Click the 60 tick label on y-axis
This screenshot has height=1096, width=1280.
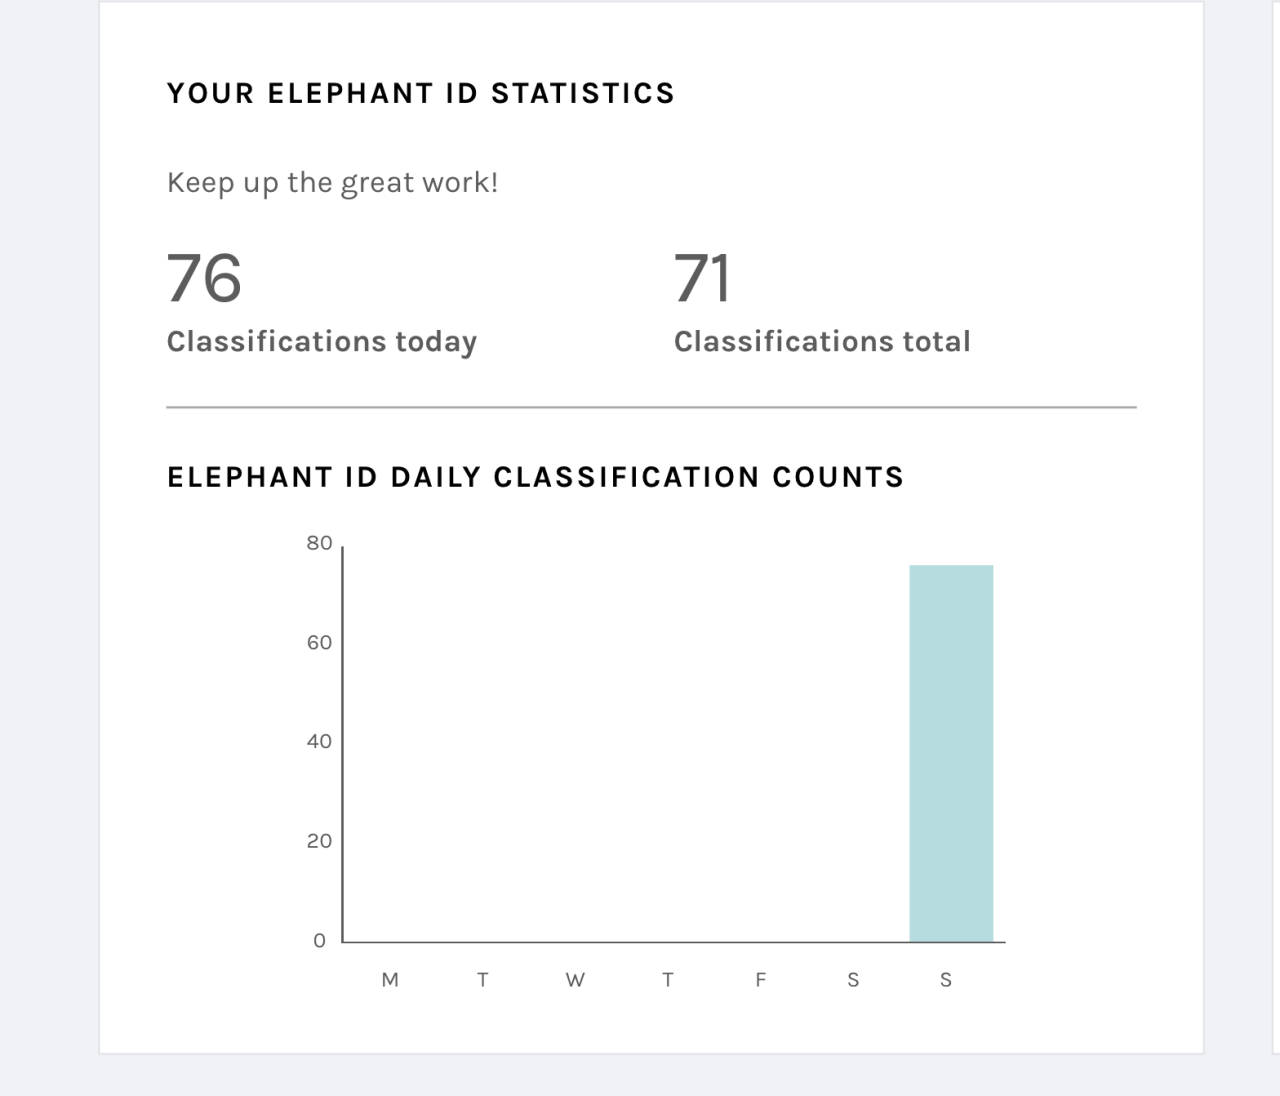pyautogui.click(x=319, y=642)
